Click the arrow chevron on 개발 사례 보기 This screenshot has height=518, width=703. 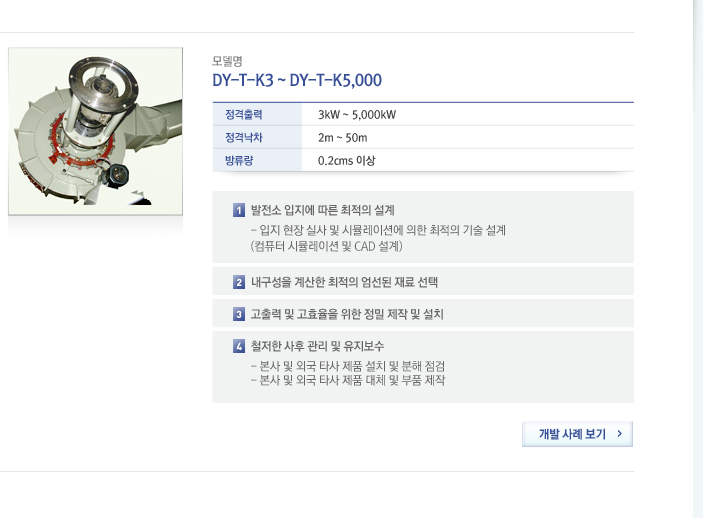pos(620,433)
